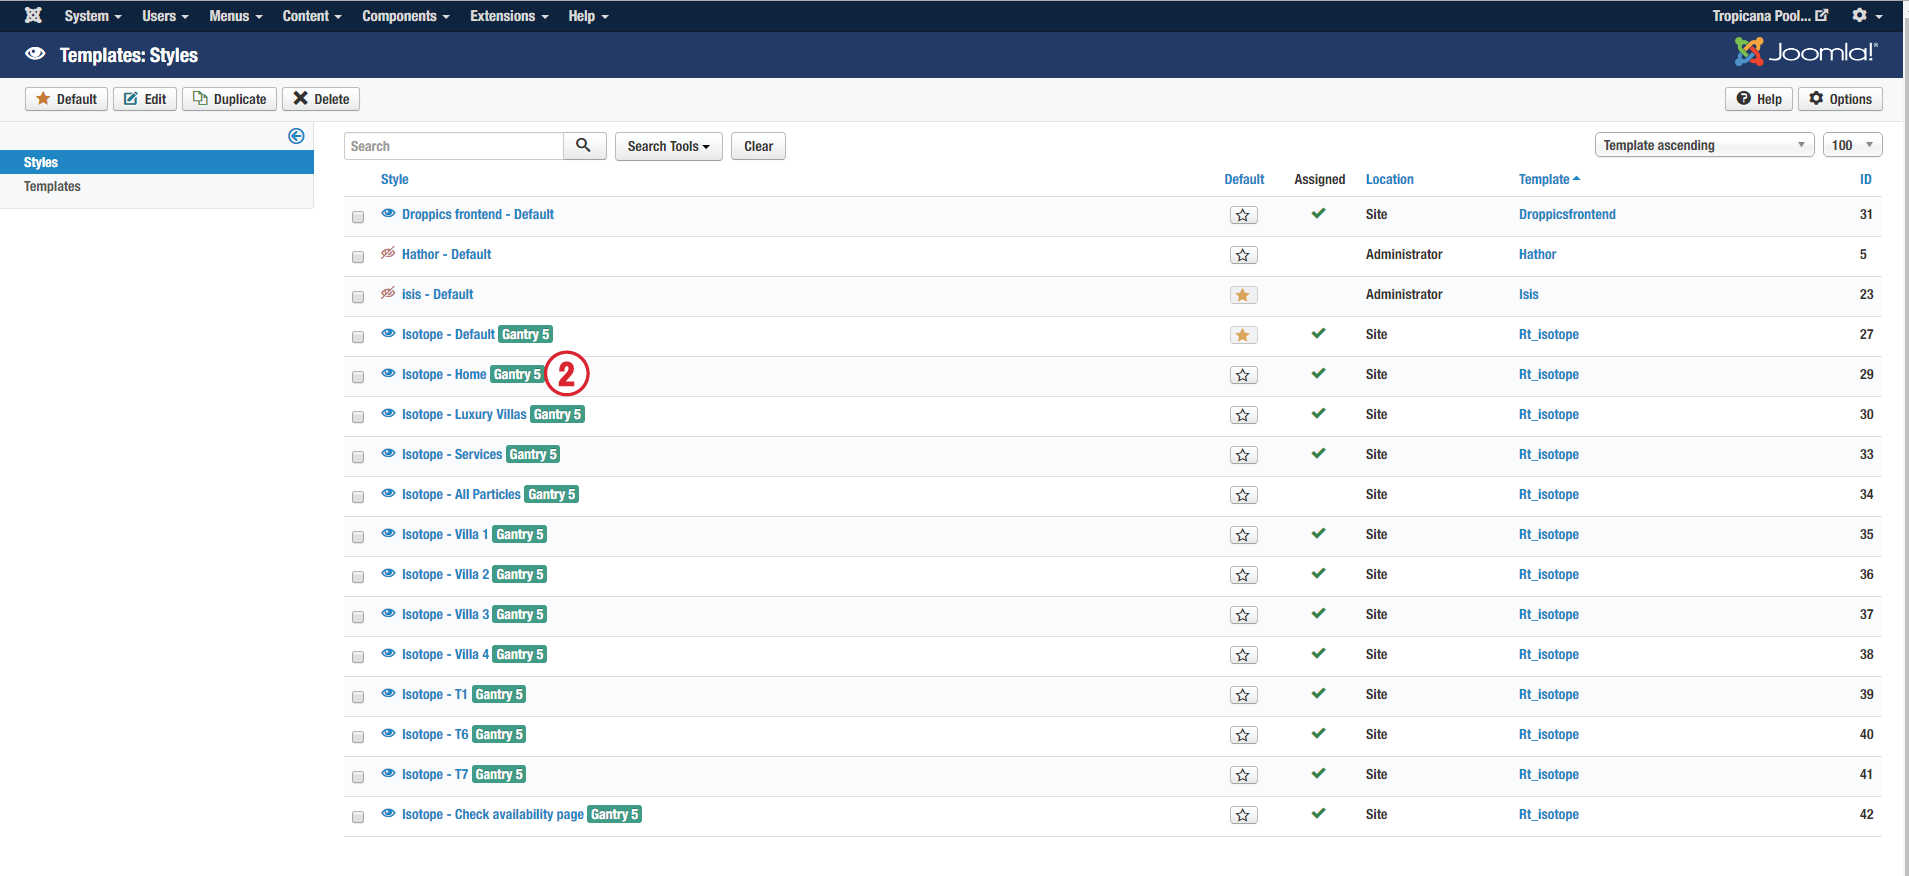Open the Template ascending sort dropdown
The image size is (1909, 876).
1705,145
